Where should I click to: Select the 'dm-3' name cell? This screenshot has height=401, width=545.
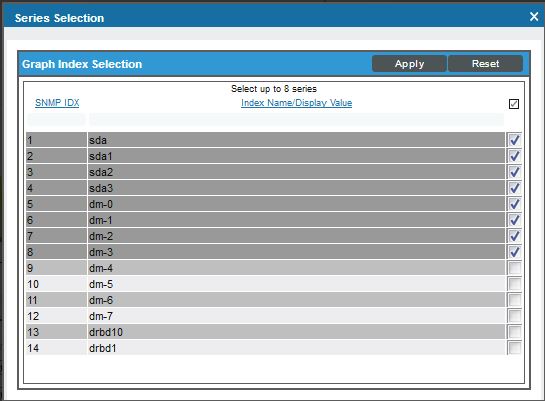pos(296,252)
